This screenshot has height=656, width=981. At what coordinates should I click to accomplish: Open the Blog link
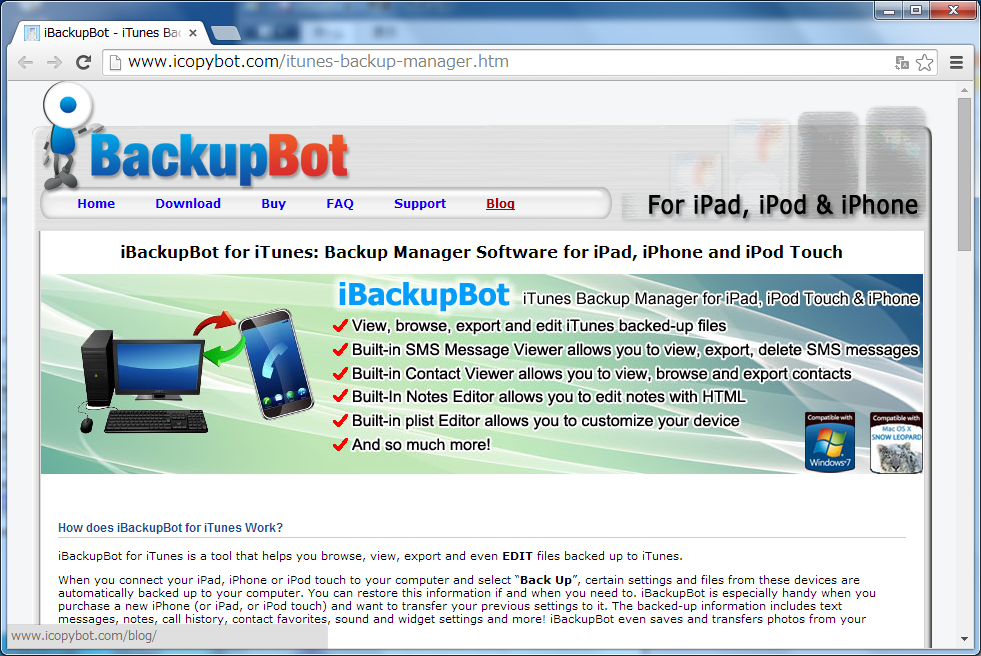500,203
